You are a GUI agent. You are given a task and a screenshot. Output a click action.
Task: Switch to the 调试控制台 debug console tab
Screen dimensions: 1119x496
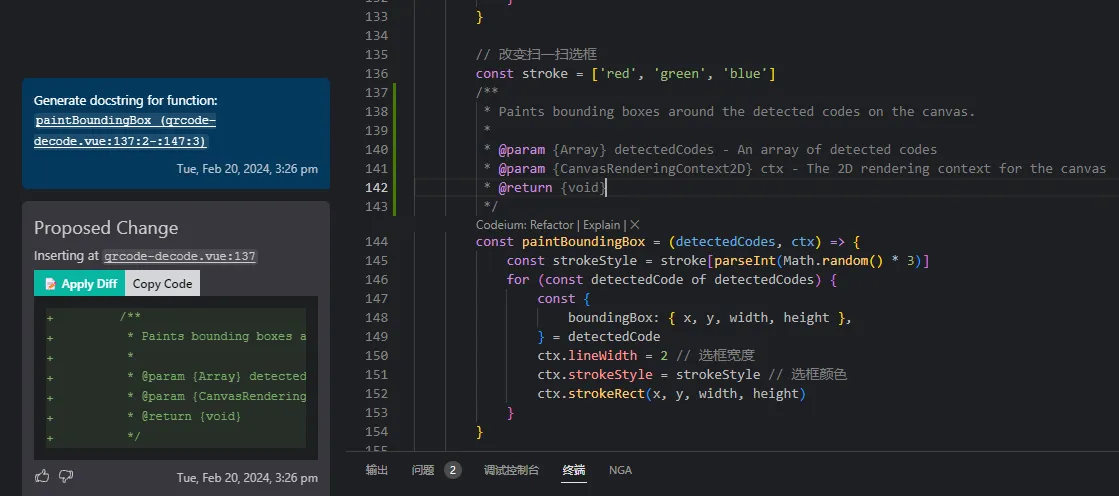point(511,470)
